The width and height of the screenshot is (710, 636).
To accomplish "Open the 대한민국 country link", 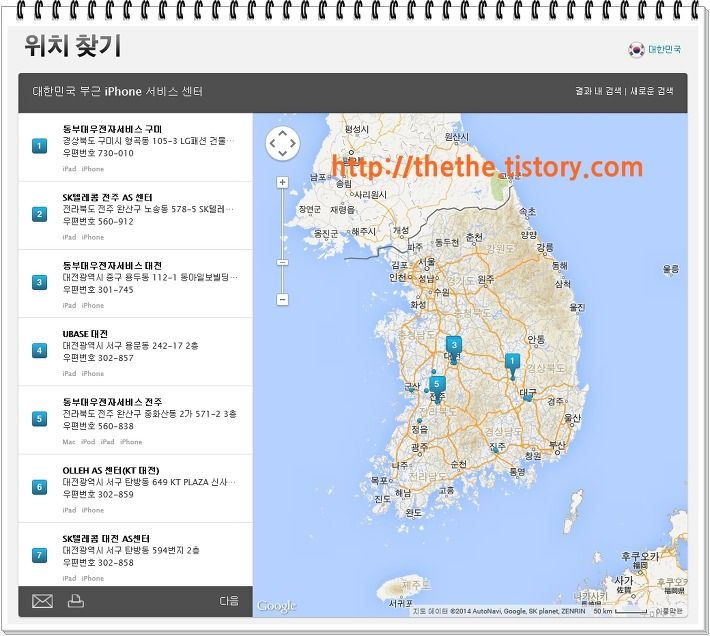I will tap(664, 49).
